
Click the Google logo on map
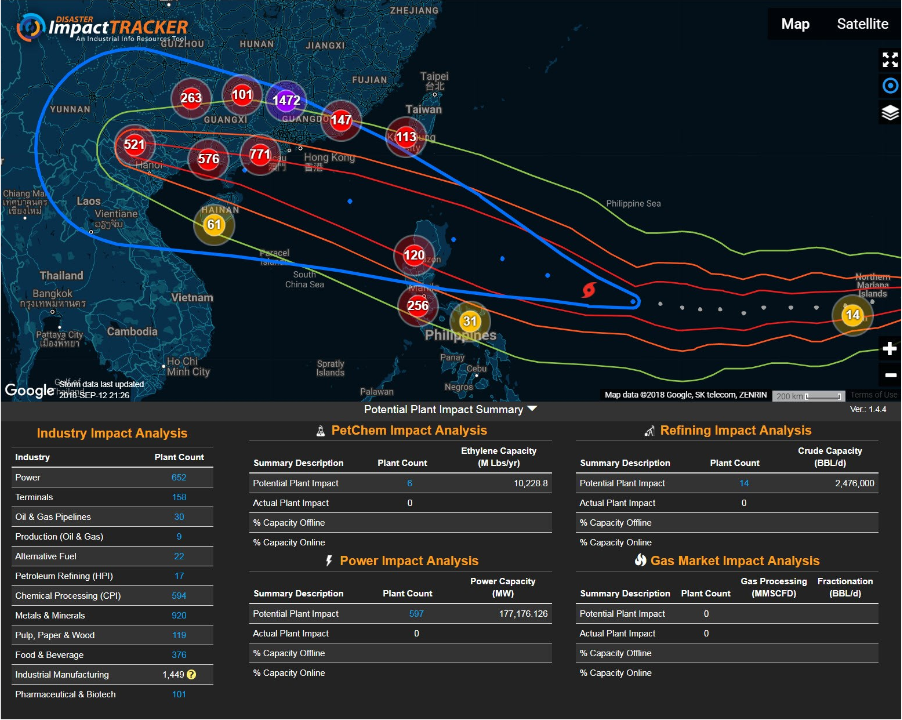tap(29, 390)
